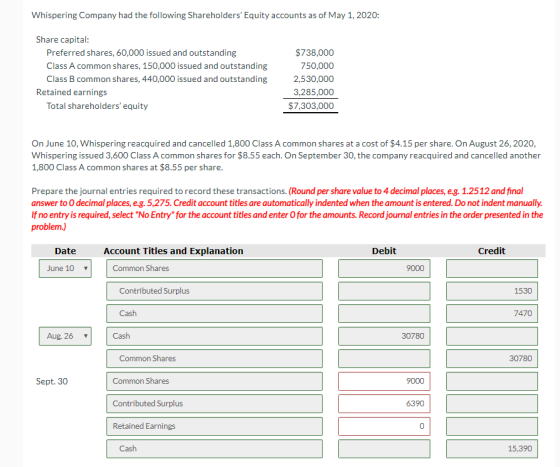
Task: Click the $7,303,000 total equity value
Action: 311,106
